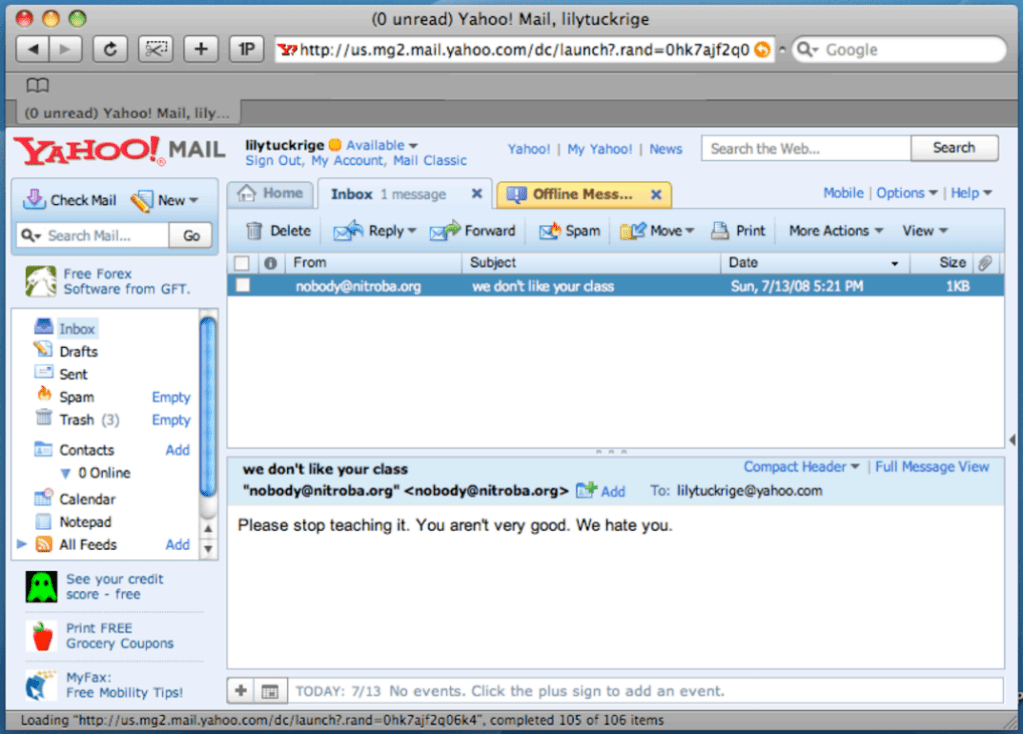Open the Notepad folder

click(x=85, y=522)
